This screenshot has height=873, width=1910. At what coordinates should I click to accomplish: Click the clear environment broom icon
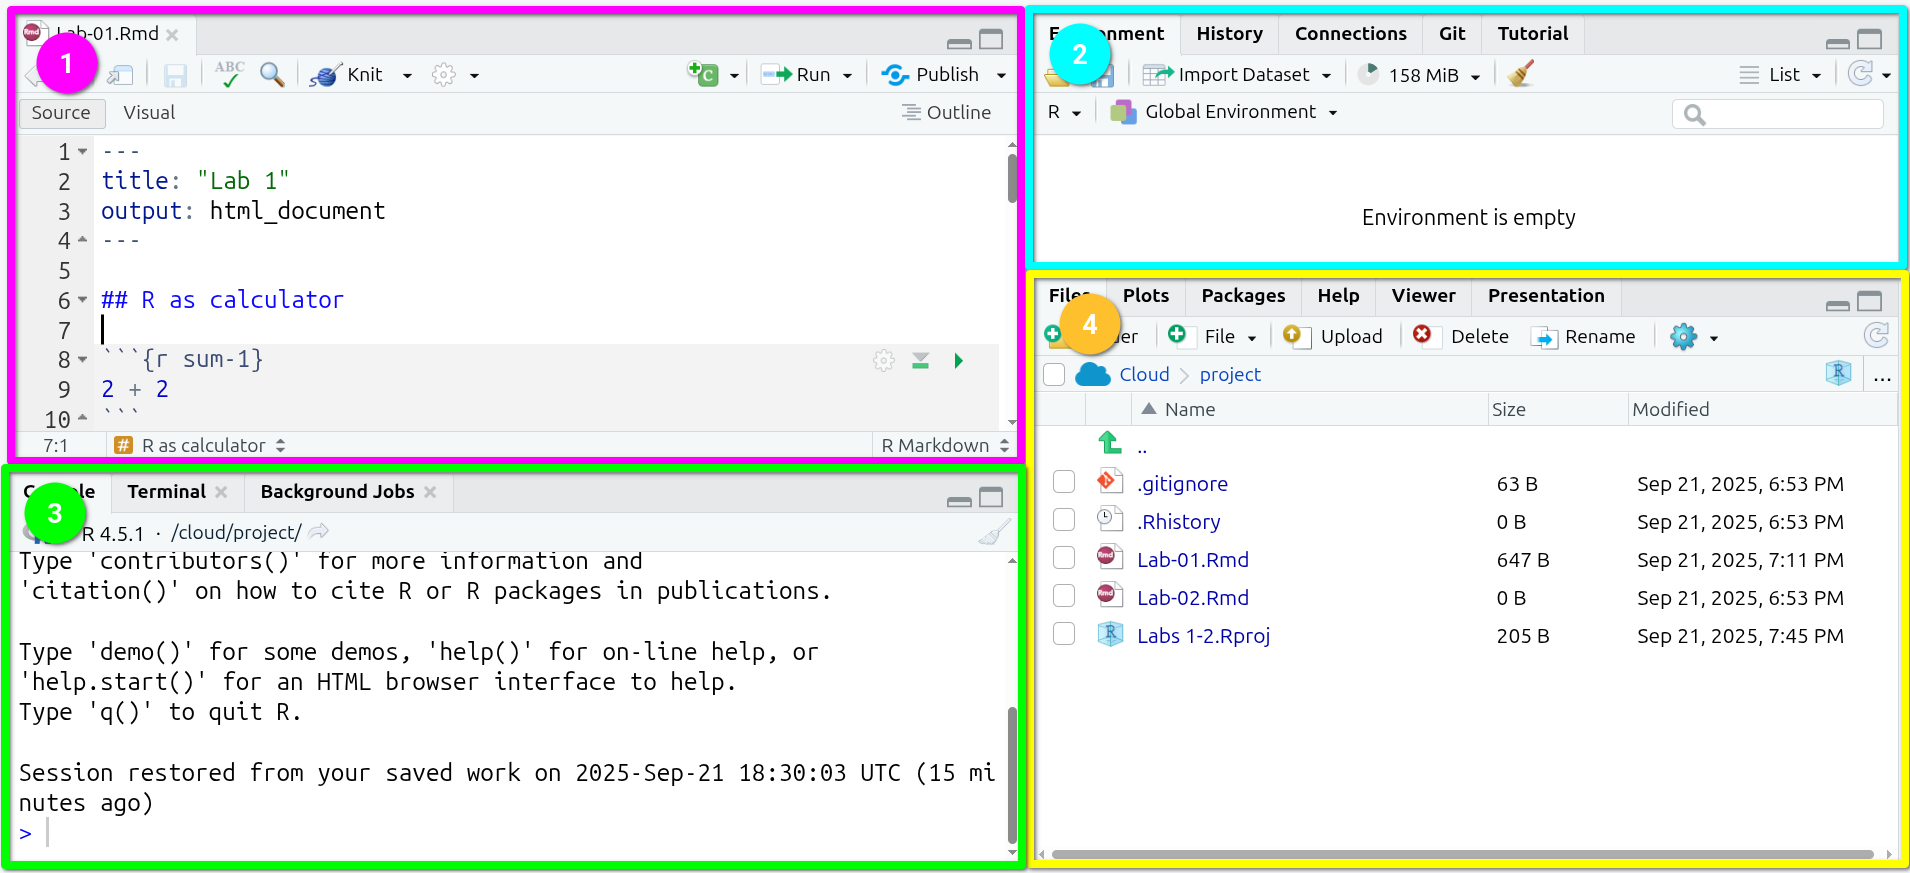[x=1520, y=75]
